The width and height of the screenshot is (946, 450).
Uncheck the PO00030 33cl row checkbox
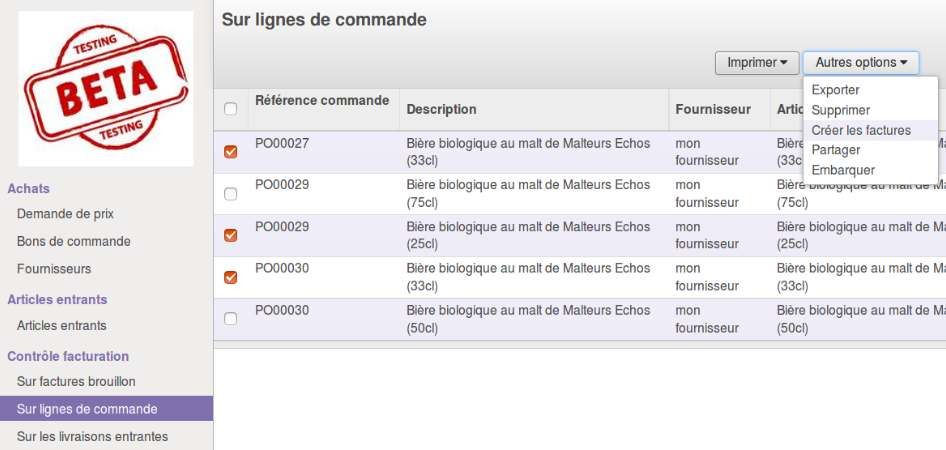tap(231, 277)
